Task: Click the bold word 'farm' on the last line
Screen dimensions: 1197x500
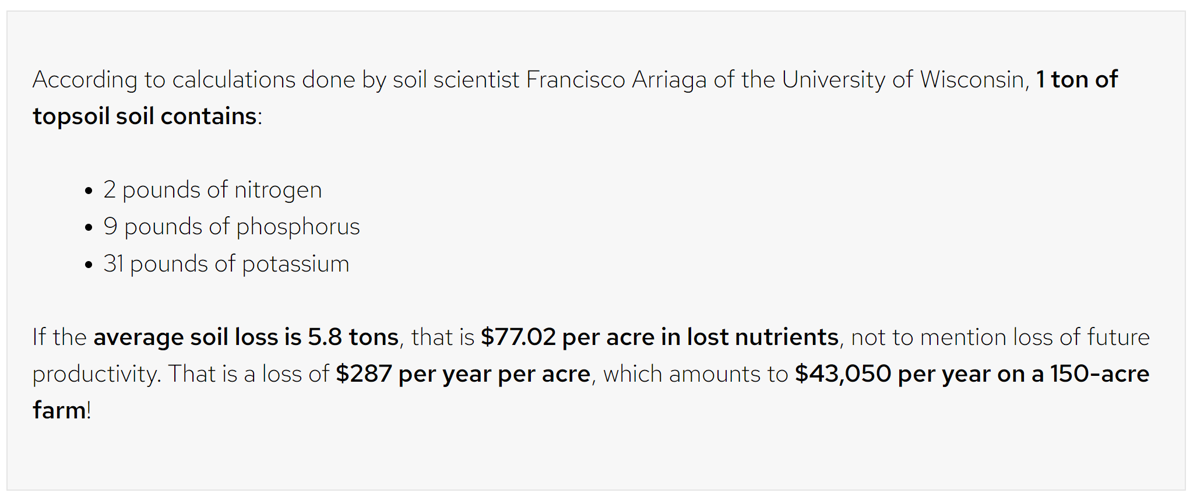Action: tap(59, 410)
